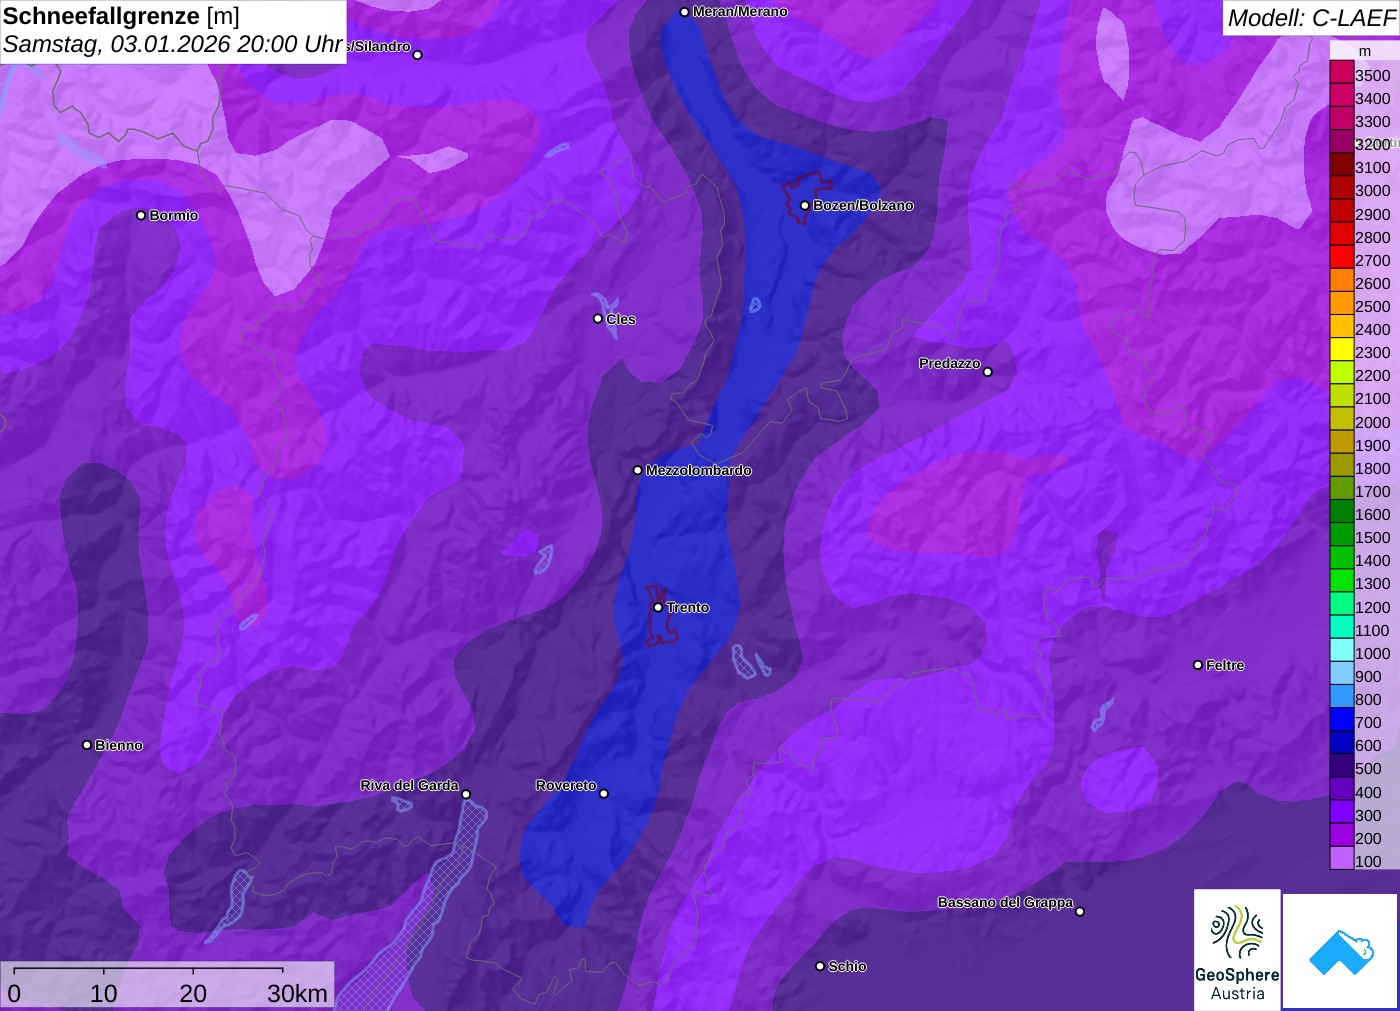The width and height of the screenshot is (1400, 1011).
Task: Click the Bormio city marker dot
Action: pos(141,215)
